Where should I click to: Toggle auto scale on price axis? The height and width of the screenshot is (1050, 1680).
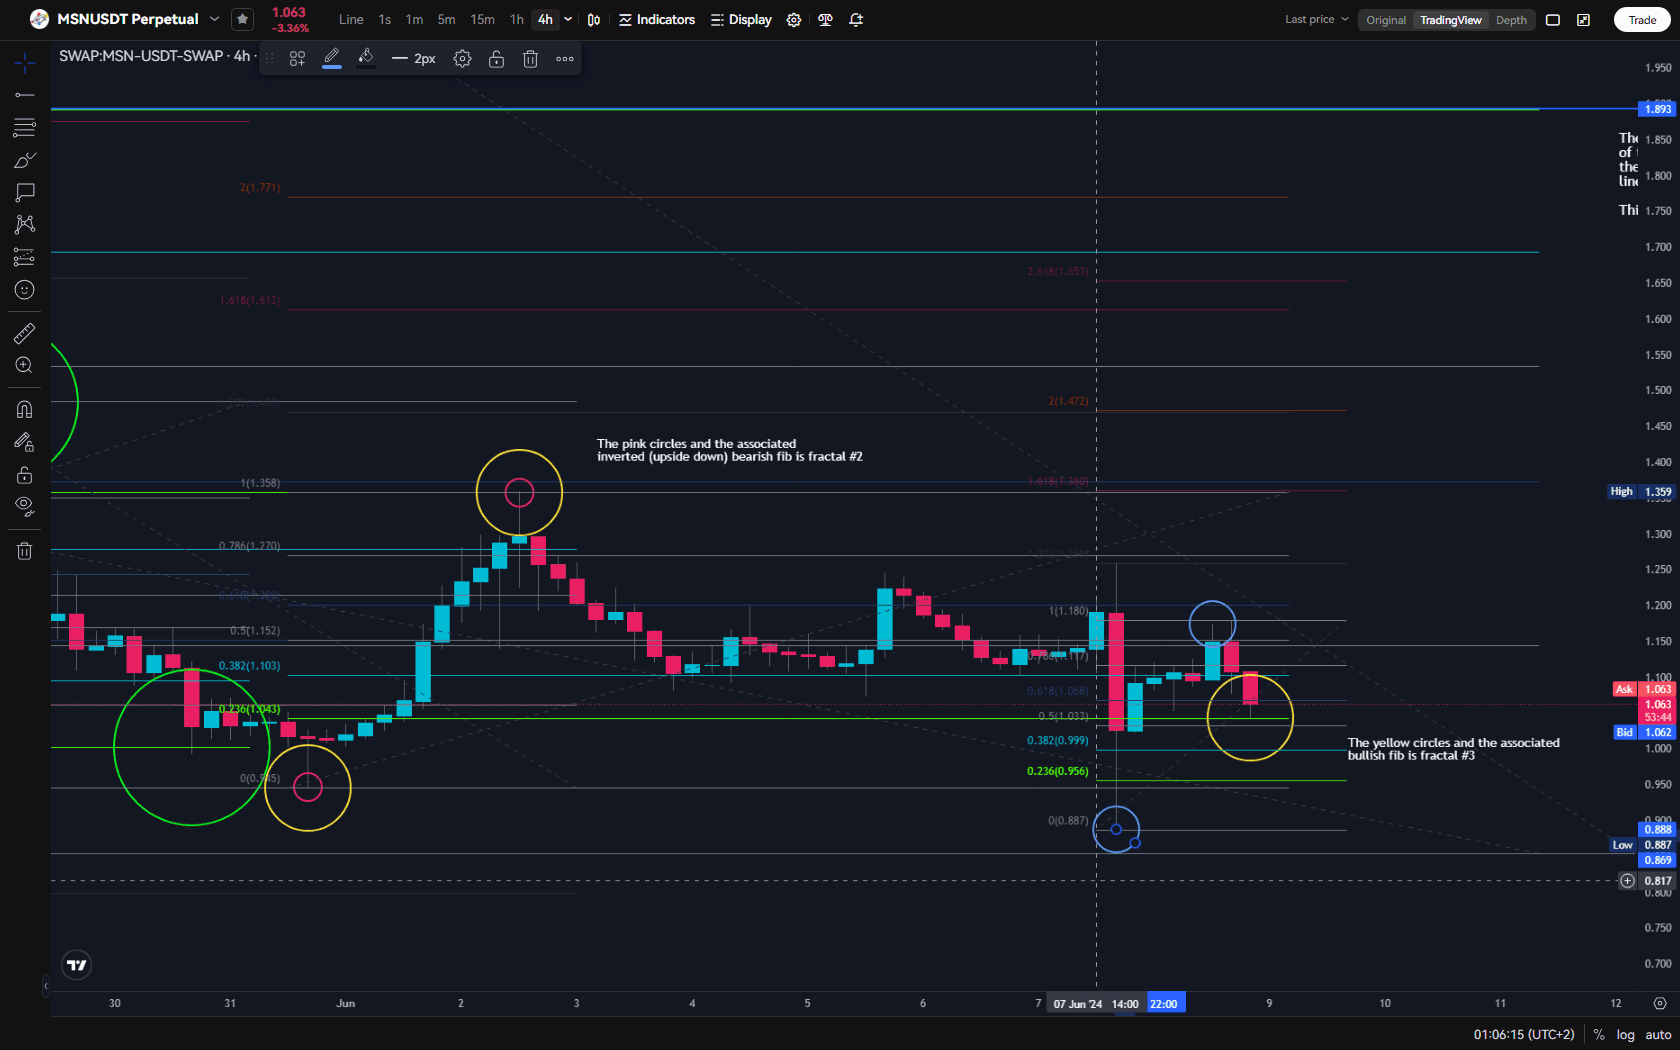pos(1658,1035)
